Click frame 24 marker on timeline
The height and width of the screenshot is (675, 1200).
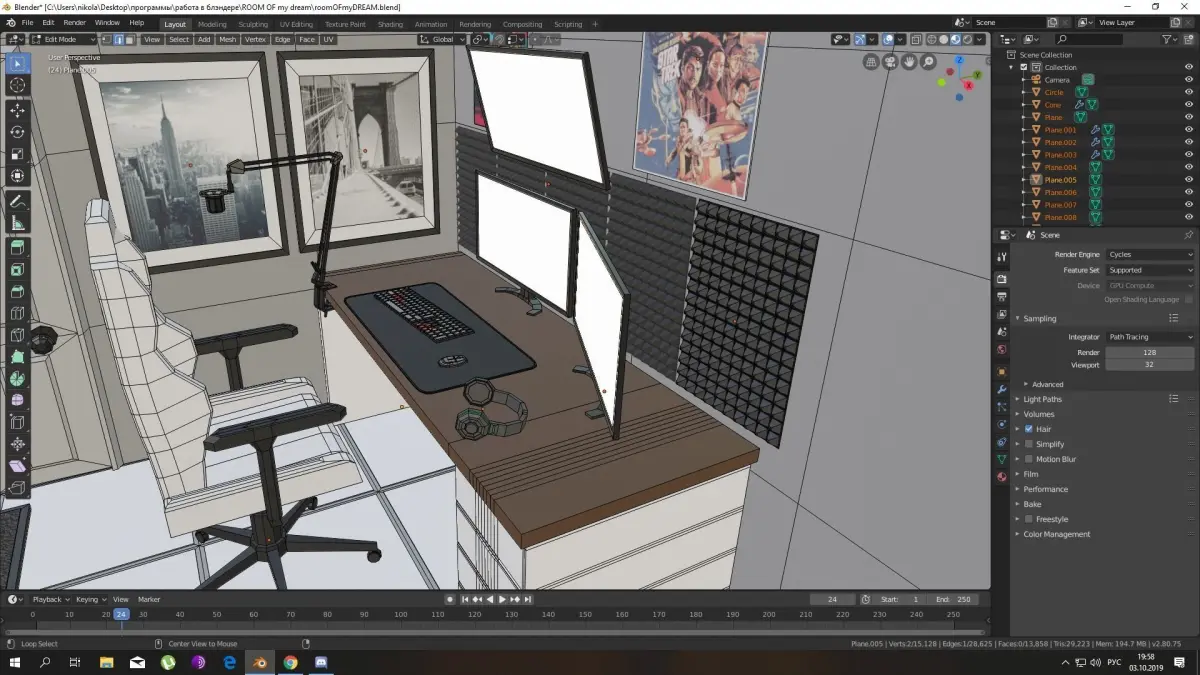121,614
